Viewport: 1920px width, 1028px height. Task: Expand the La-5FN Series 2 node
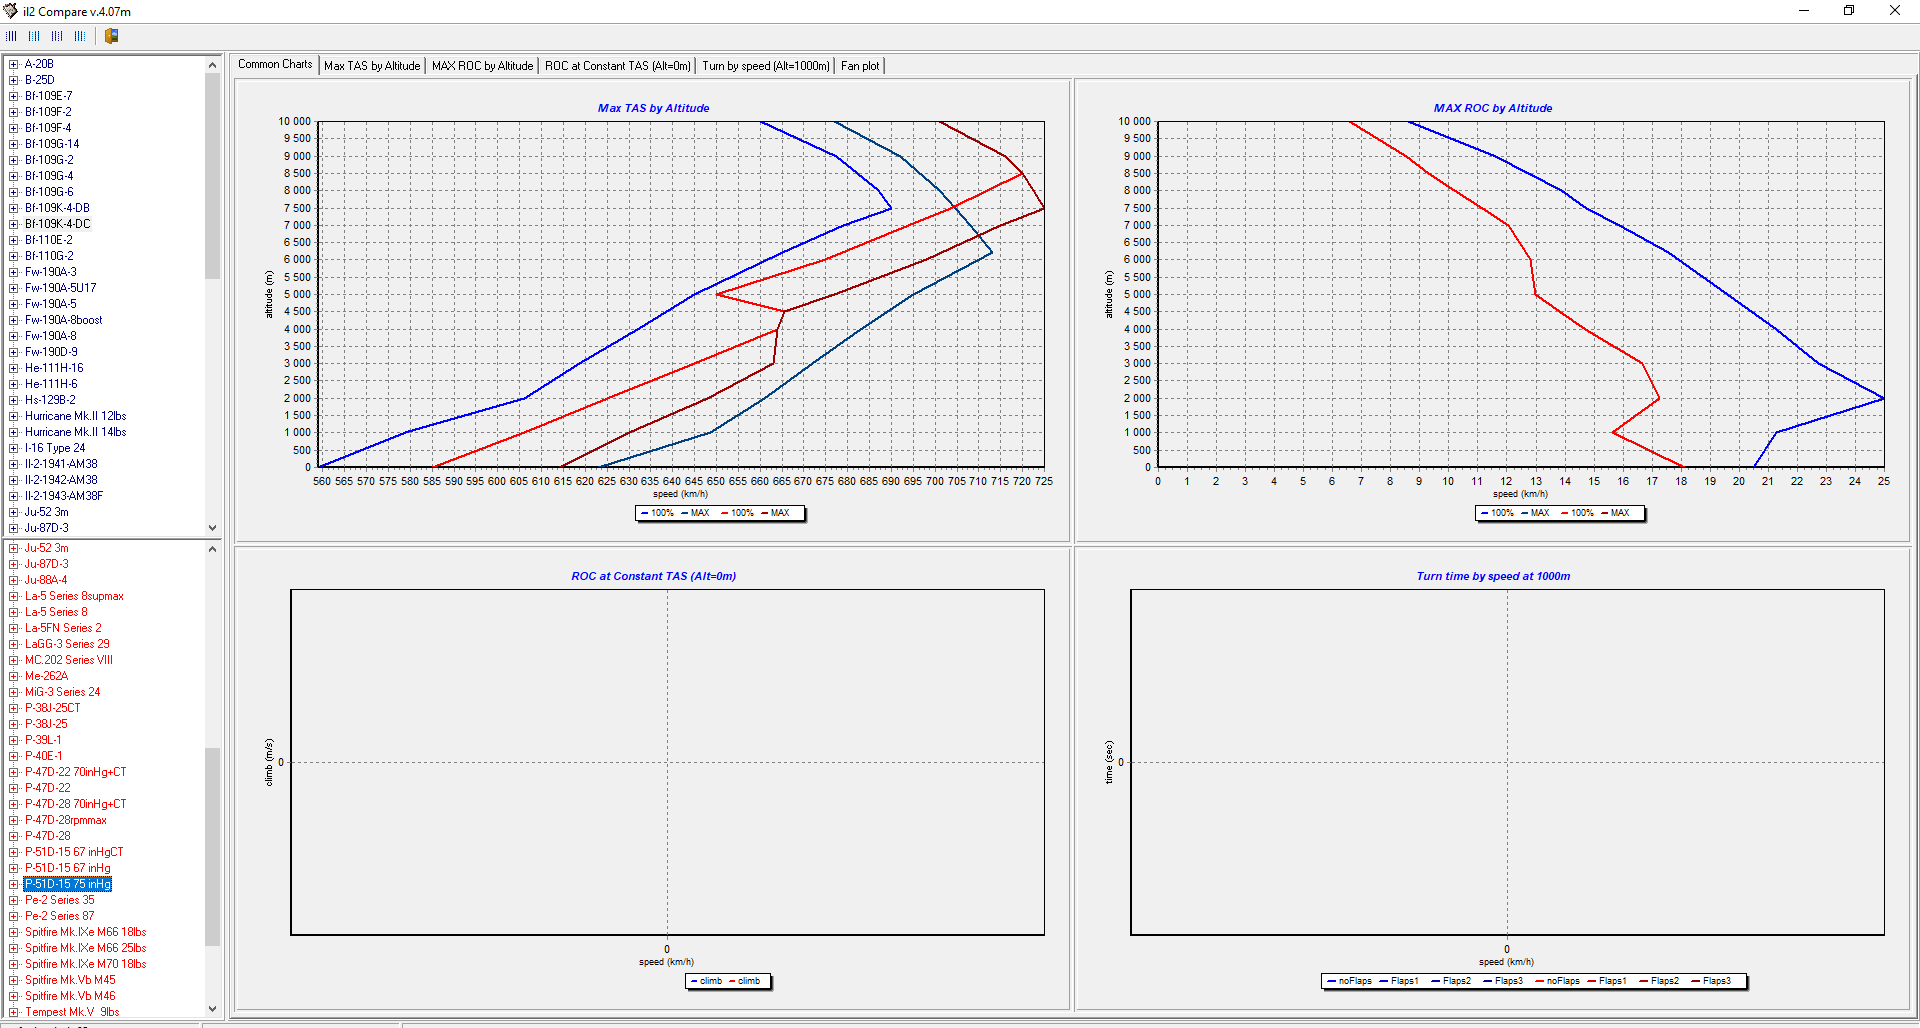(14, 628)
